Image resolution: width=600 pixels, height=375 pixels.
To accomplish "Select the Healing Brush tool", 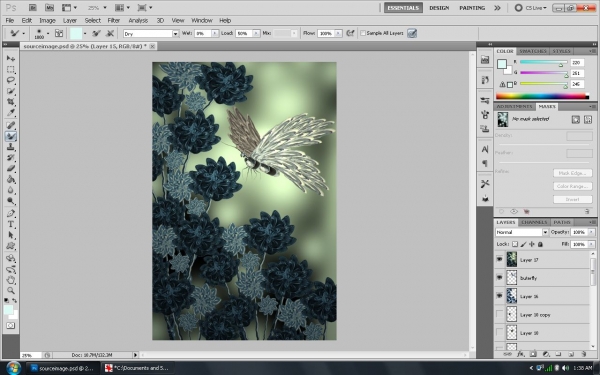I will coord(11,125).
